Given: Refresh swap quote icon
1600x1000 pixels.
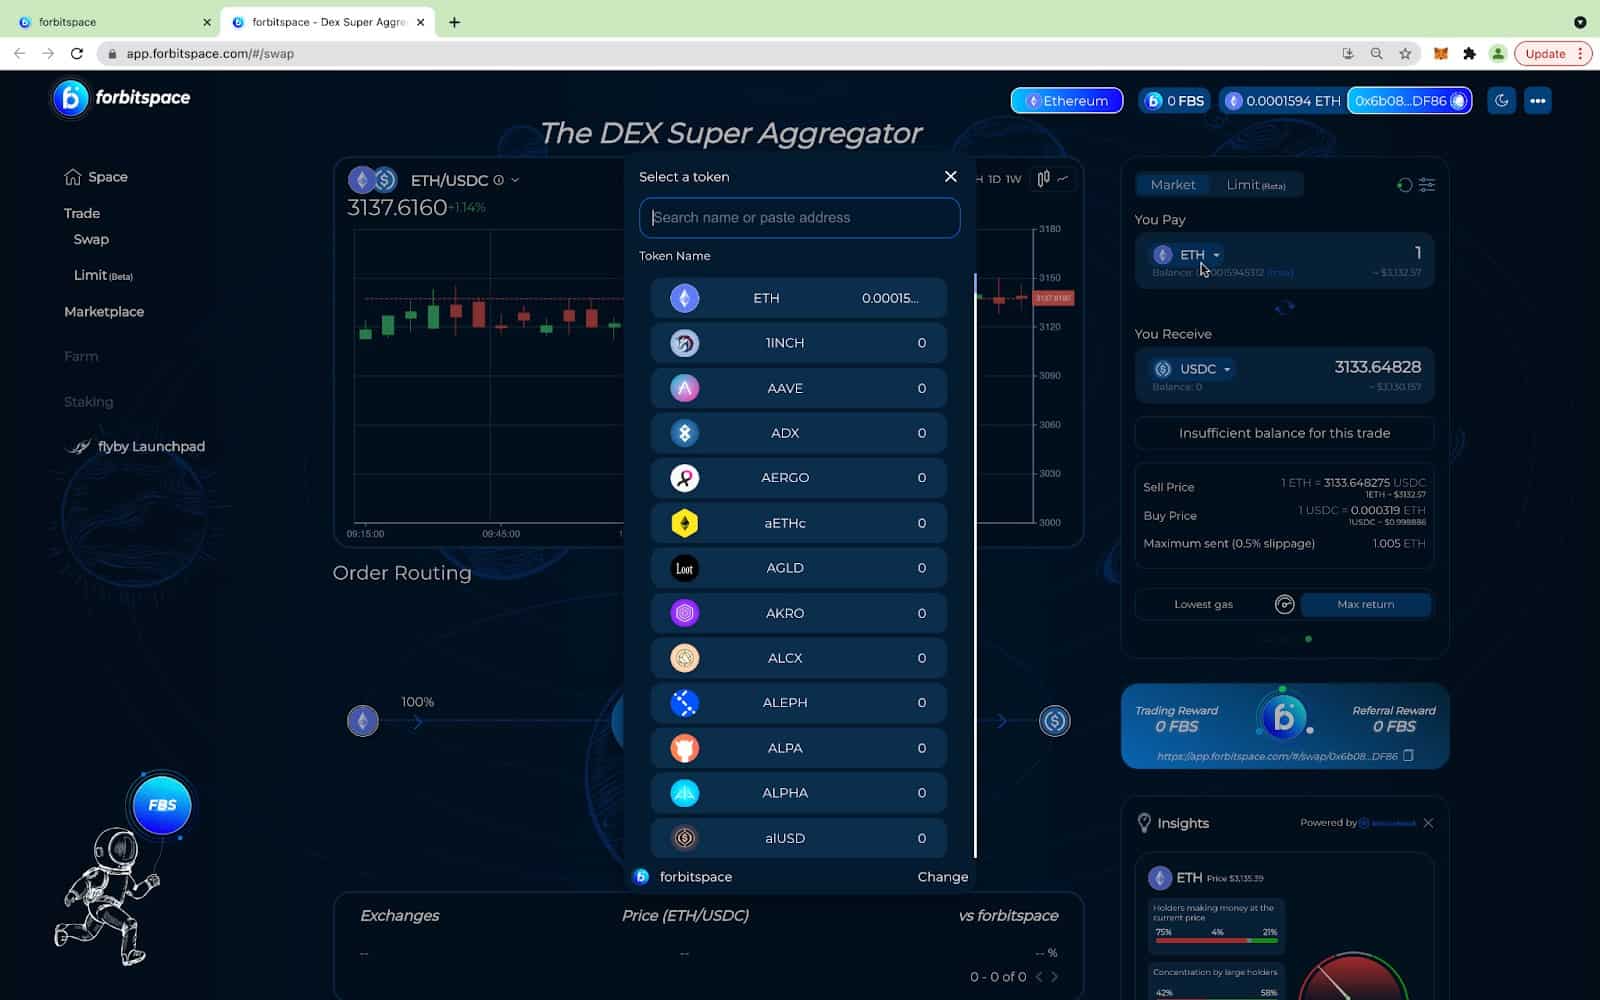Looking at the screenshot, I should click(1404, 185).
